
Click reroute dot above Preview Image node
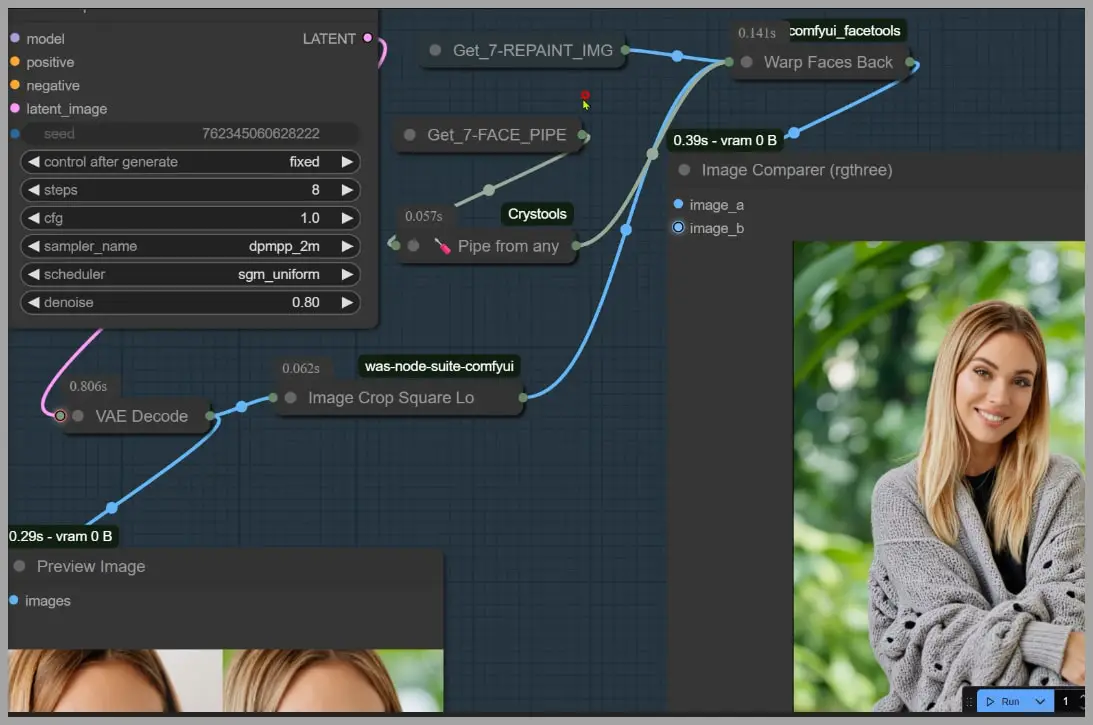tap(112, 508)
